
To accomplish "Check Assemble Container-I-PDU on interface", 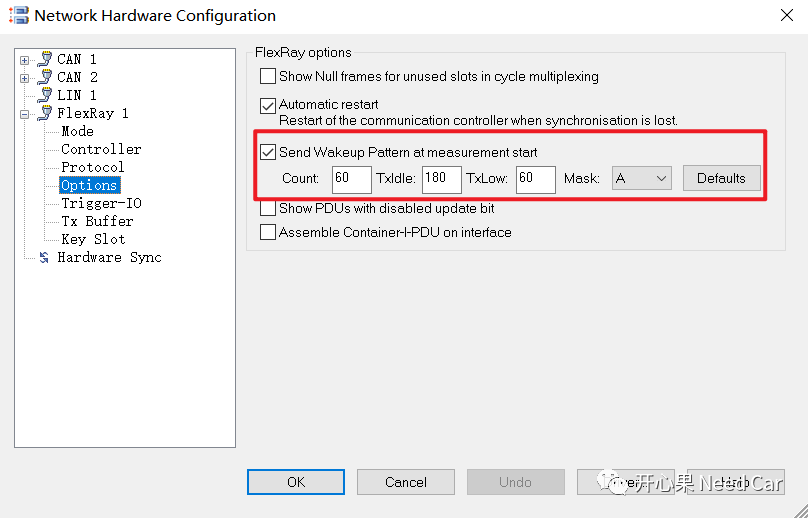I will pos(268,232).
